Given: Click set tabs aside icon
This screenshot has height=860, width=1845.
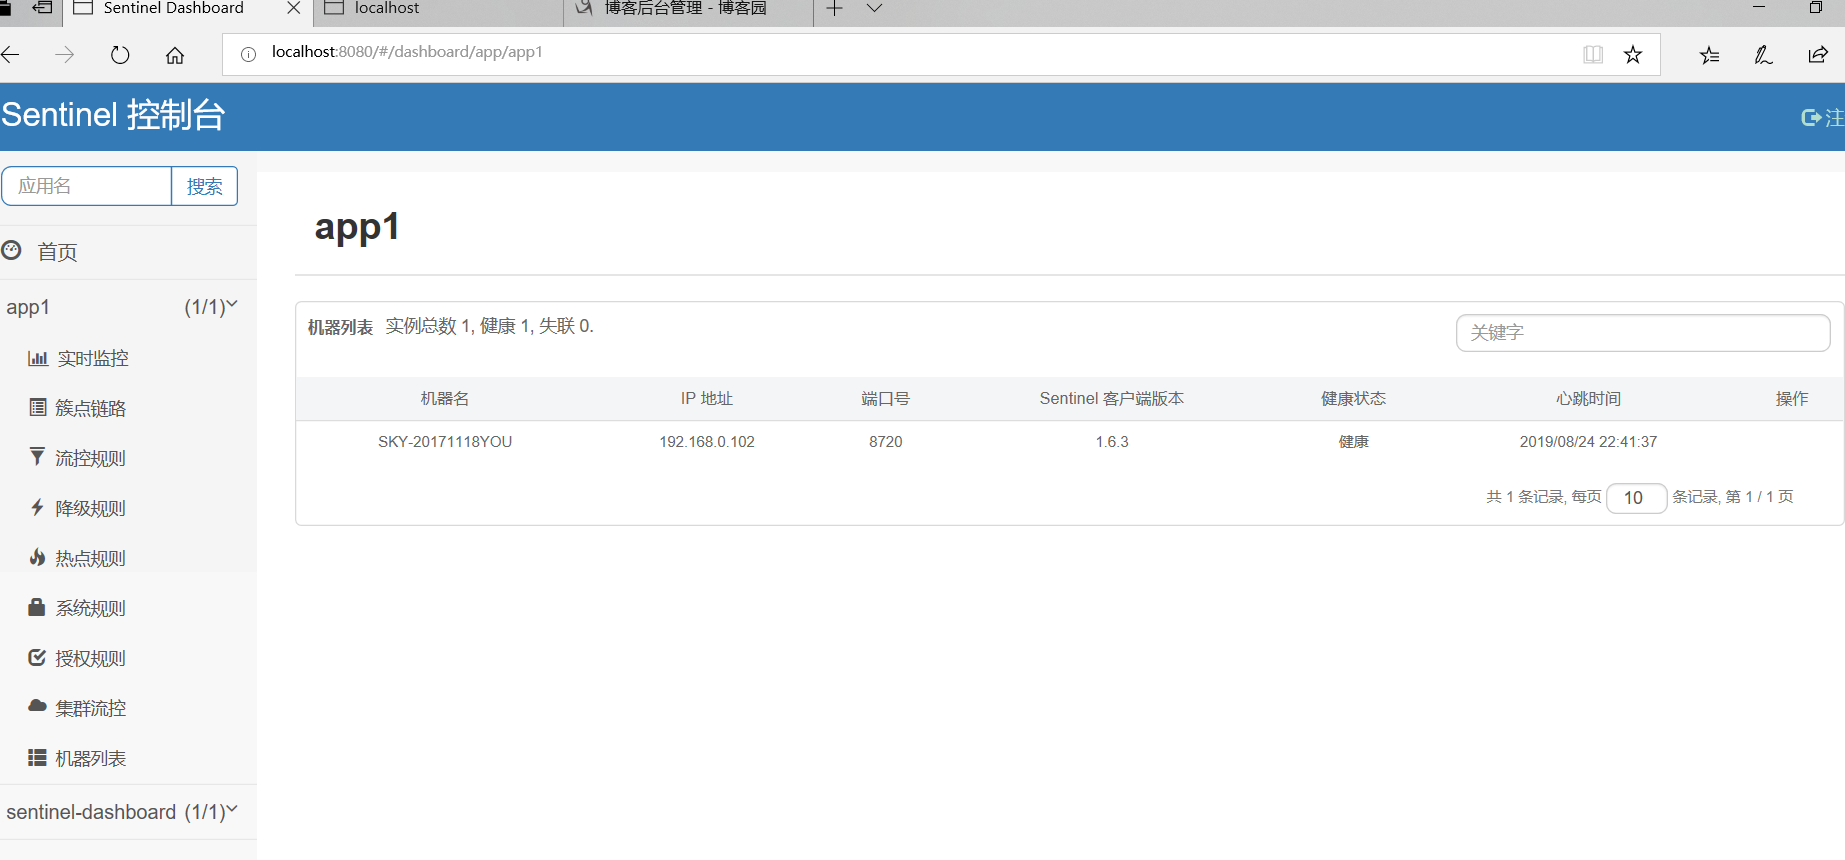Looking at the screenshot, I should [x=42, y=8].
